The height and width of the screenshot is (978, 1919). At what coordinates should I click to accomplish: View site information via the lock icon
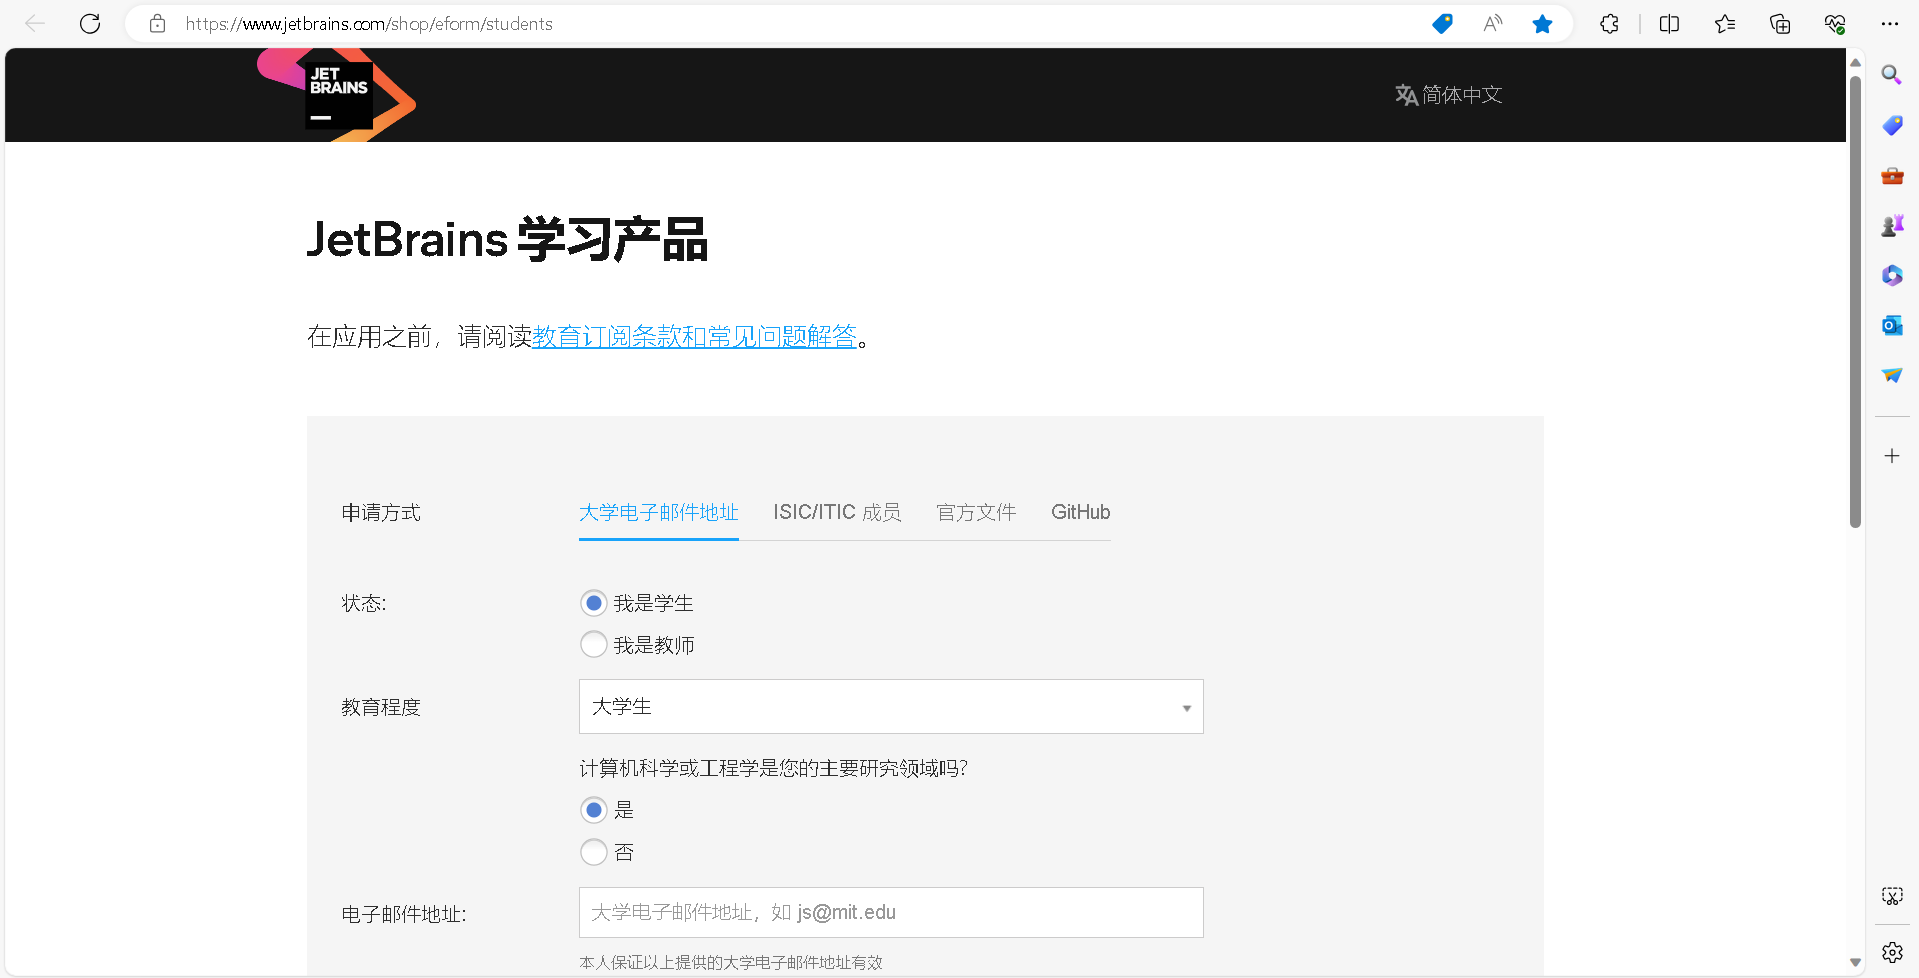coord(157,24)
